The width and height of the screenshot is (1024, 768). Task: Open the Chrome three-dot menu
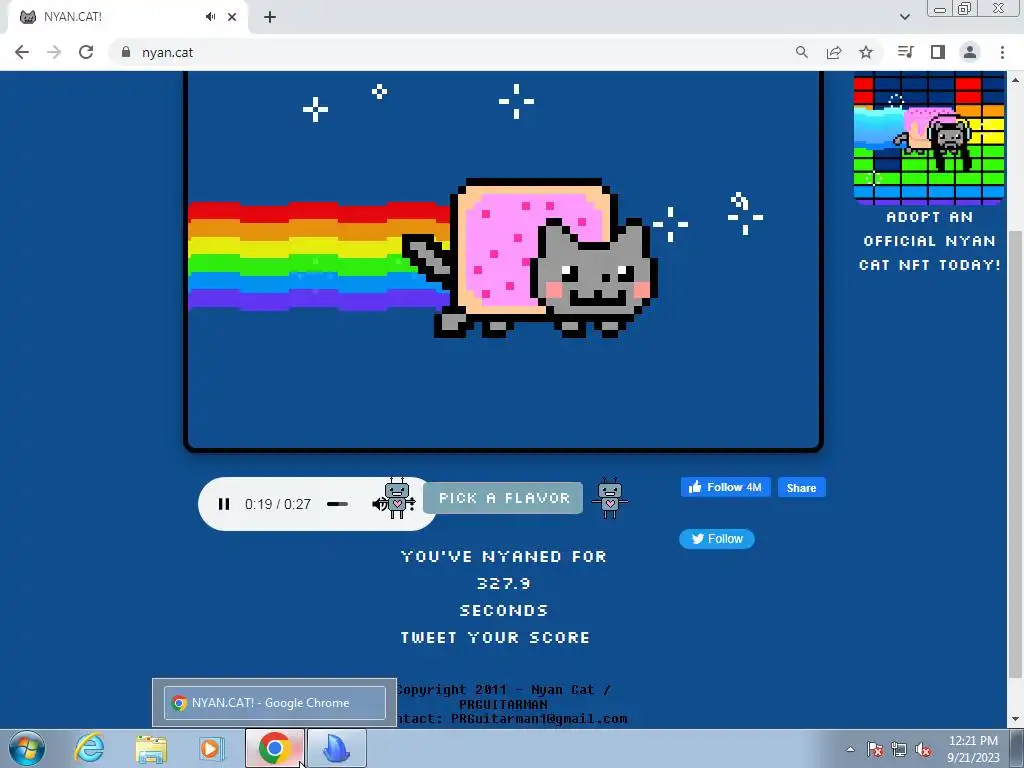pos(1002,52)
